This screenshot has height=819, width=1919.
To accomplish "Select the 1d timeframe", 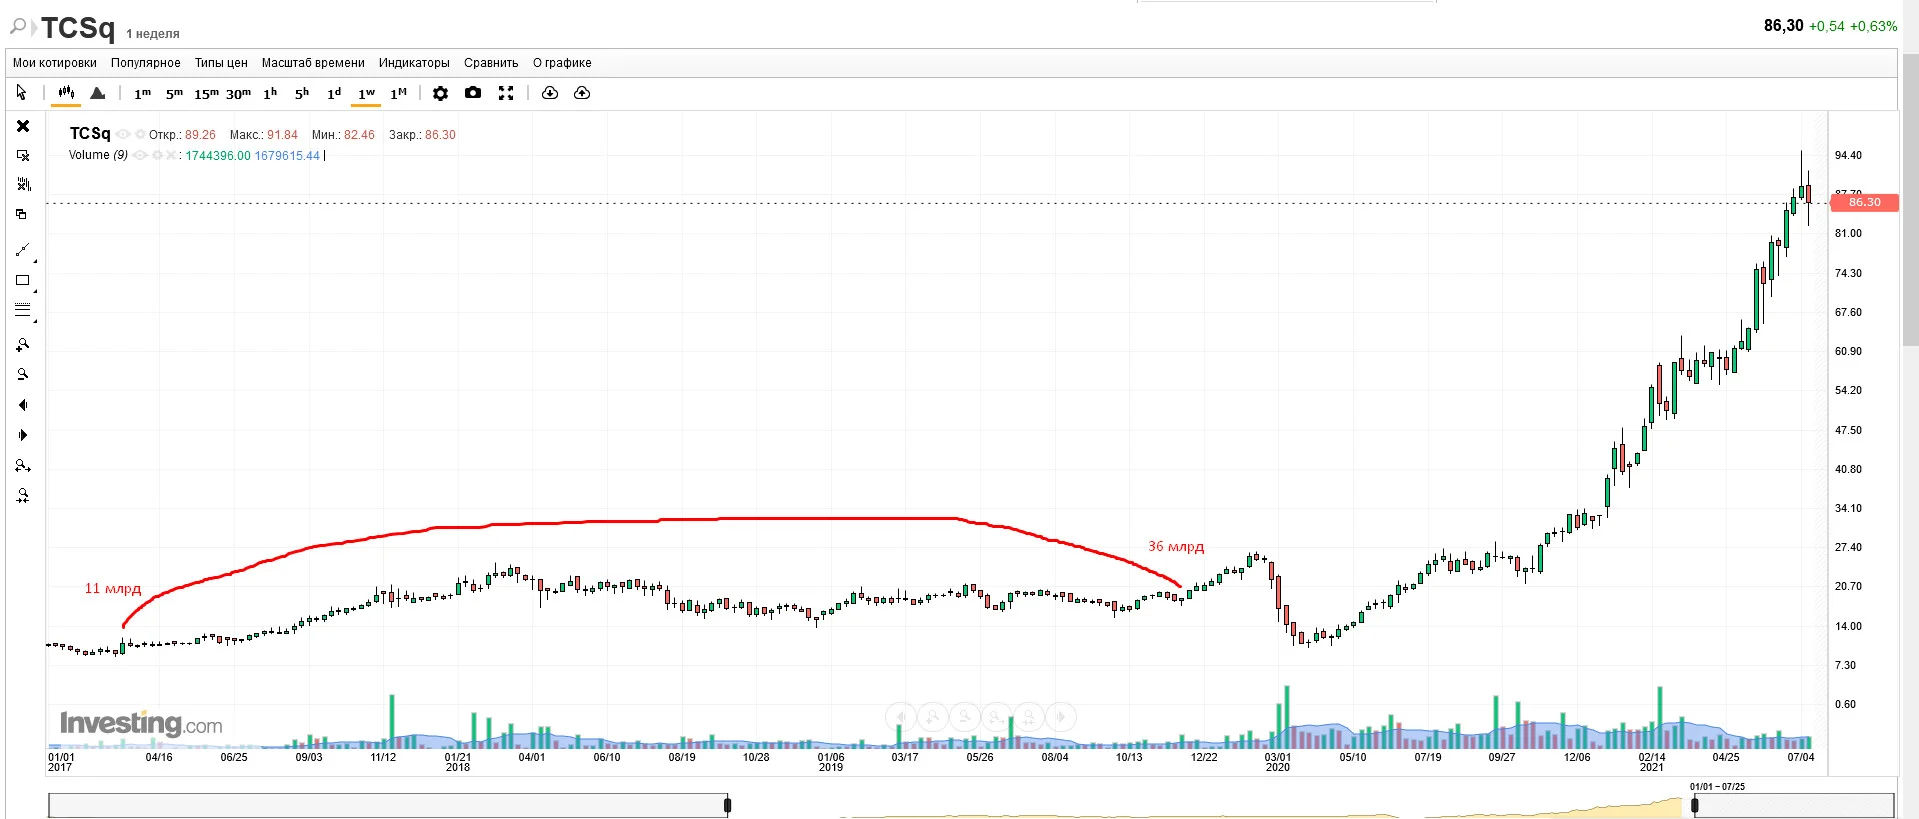I will 334,93.
